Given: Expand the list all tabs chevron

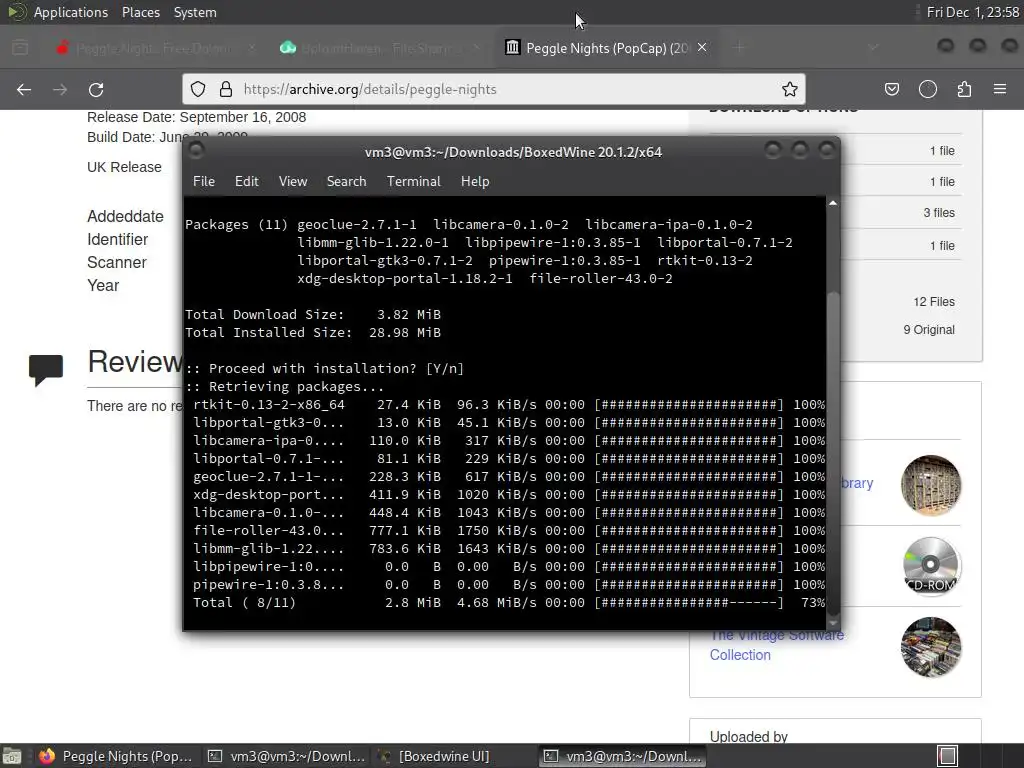Looking at the screenshot, I should click(873, 48).
